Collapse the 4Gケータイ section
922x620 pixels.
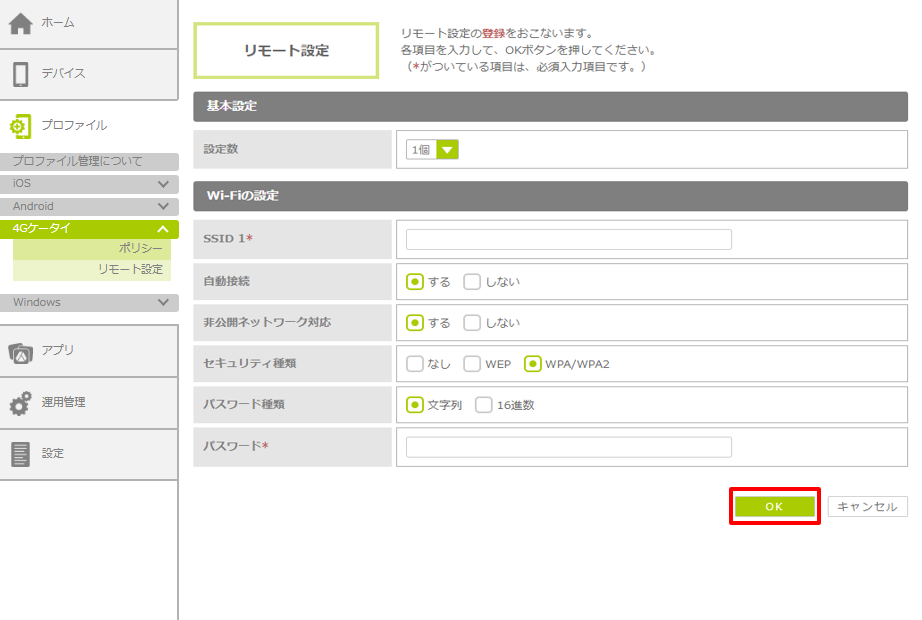pos(164,229)
